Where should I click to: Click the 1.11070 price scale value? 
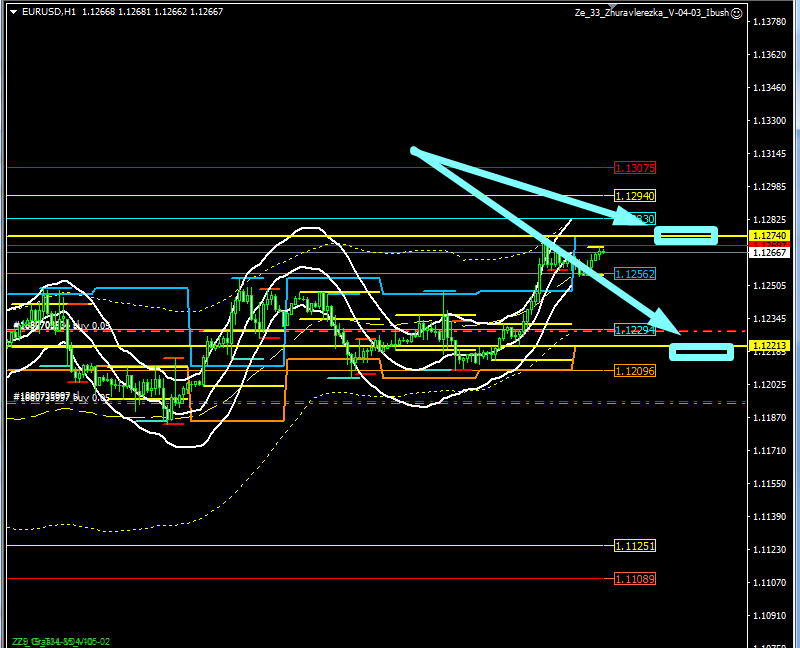[x=769, y=583]
